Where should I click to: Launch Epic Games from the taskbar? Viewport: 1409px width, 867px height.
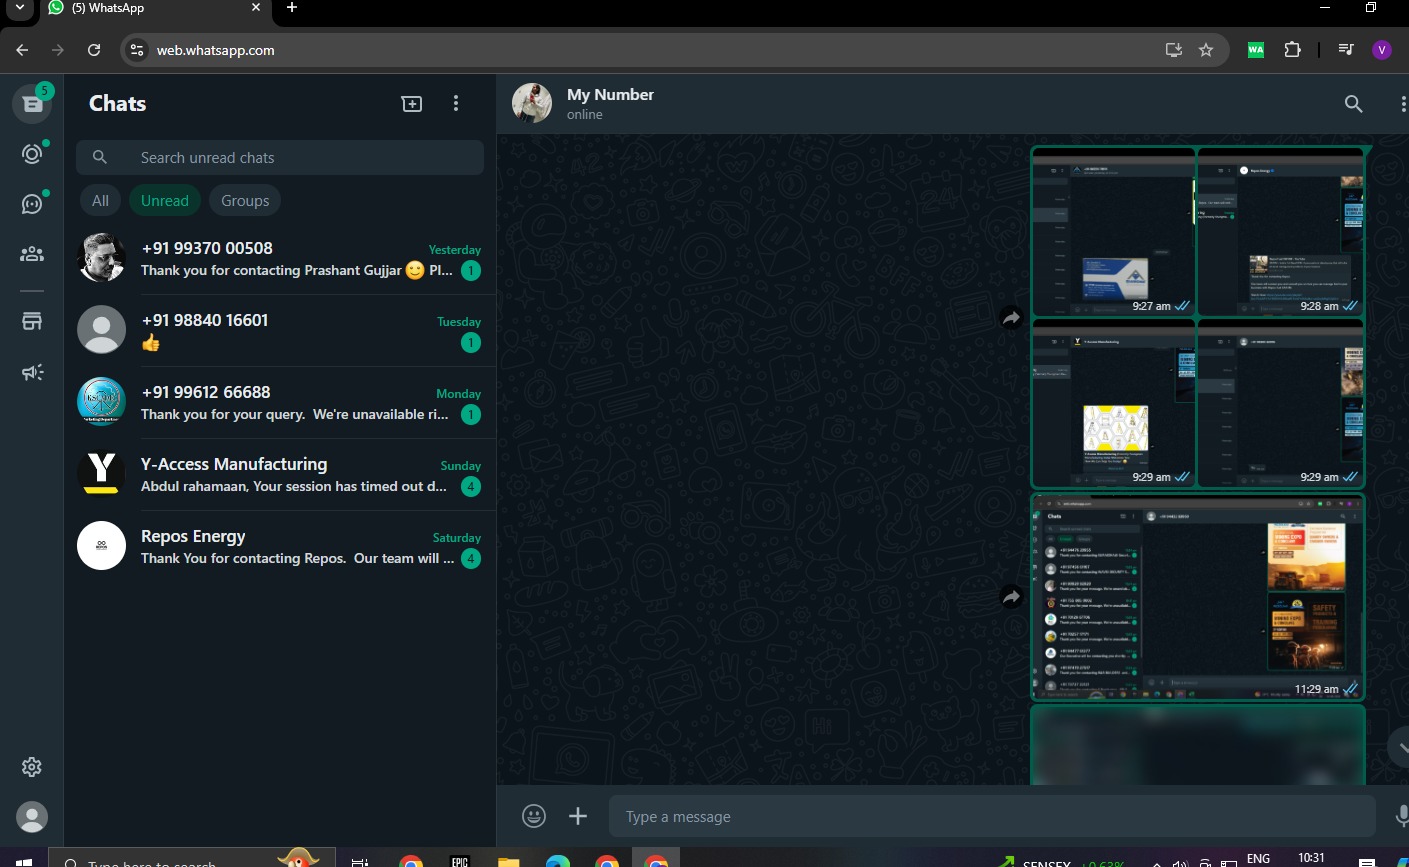pos(460,860)
